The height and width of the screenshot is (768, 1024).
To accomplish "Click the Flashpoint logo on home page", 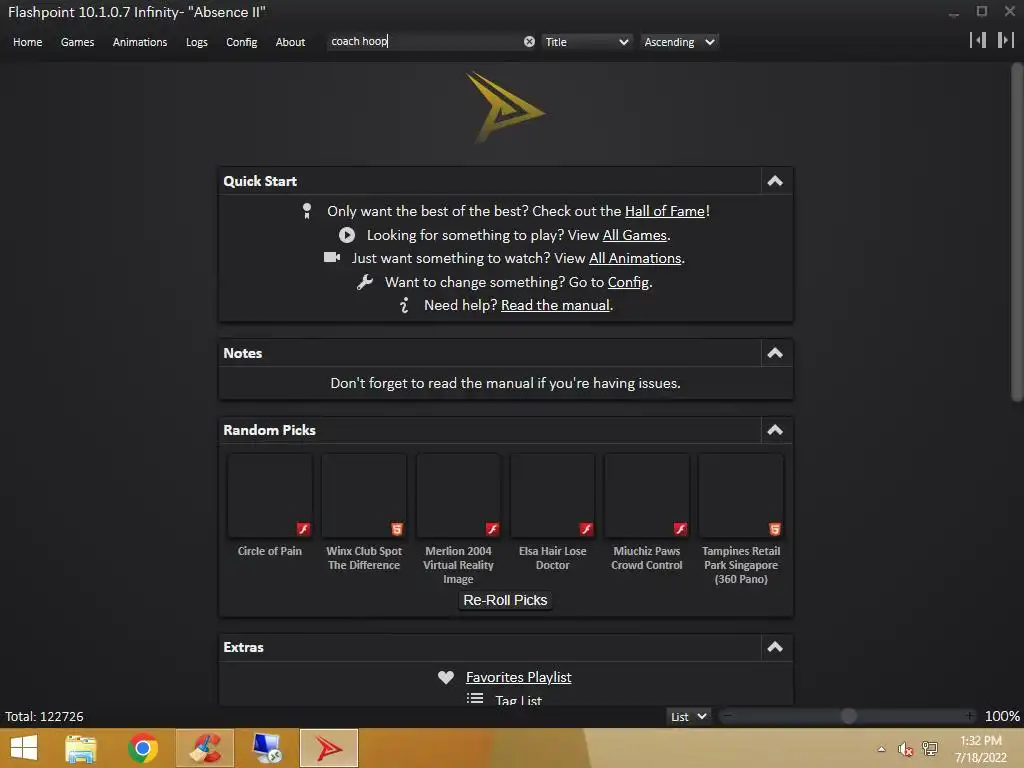I will click(x=505, y=107).
